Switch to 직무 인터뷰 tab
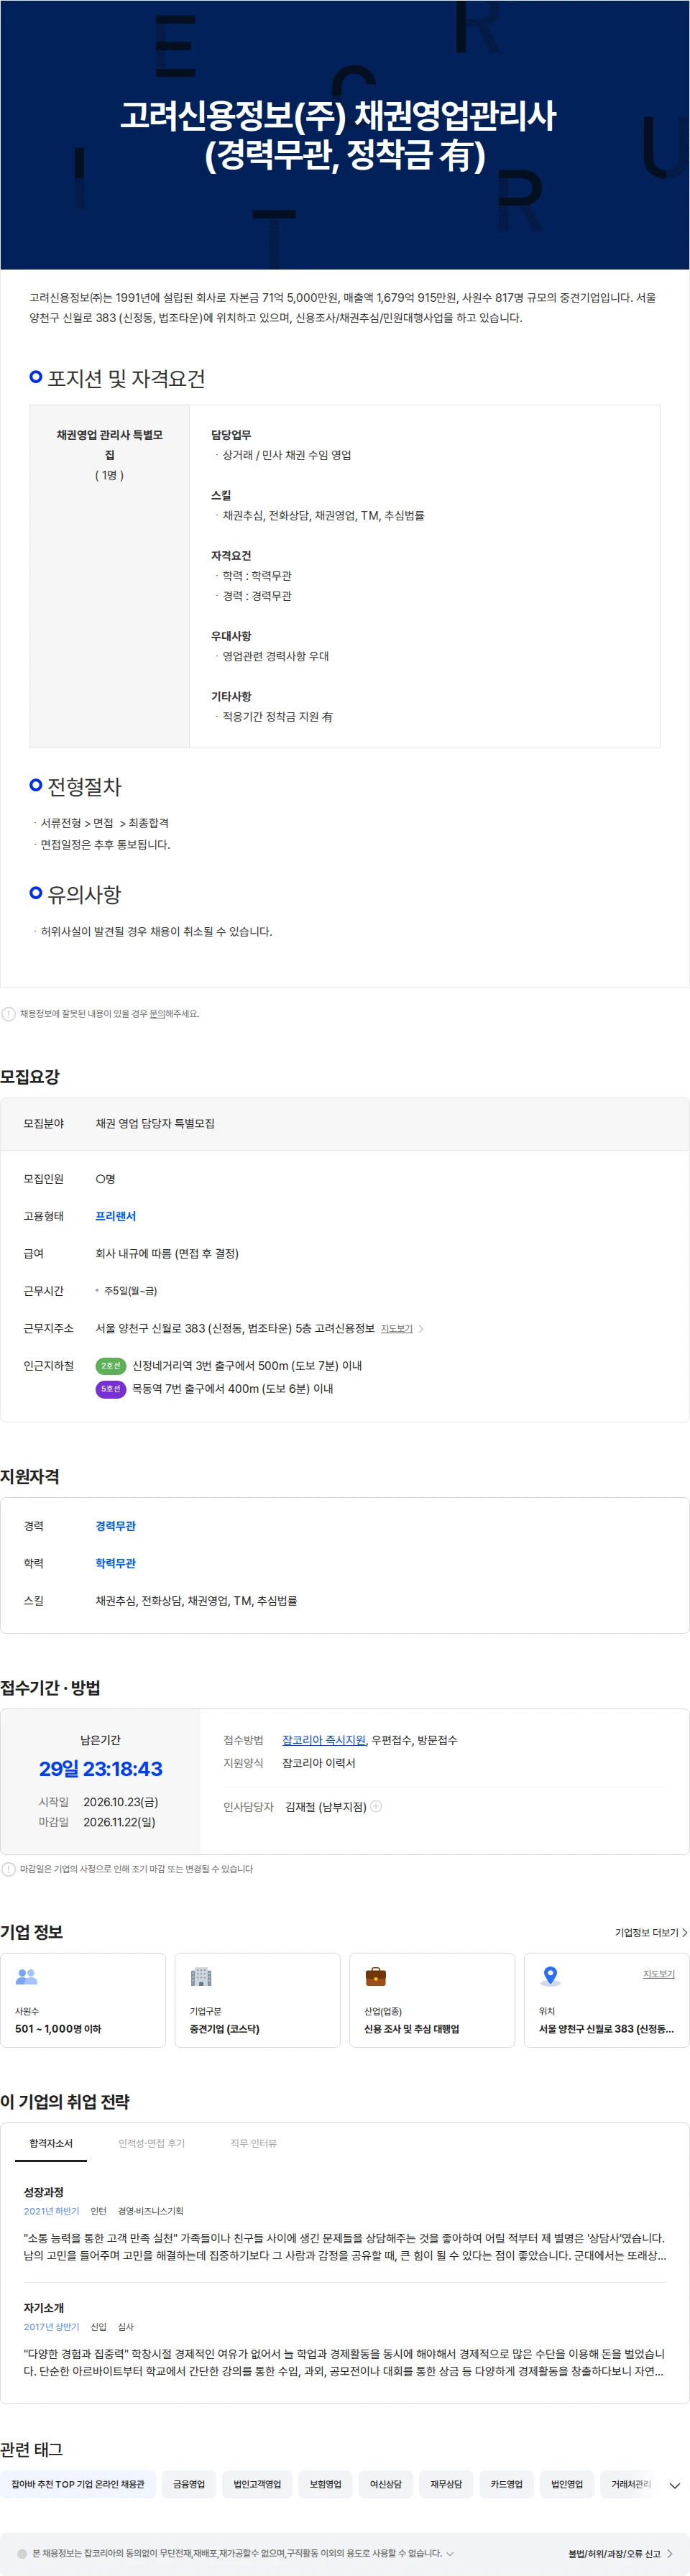 (253, 2143)
